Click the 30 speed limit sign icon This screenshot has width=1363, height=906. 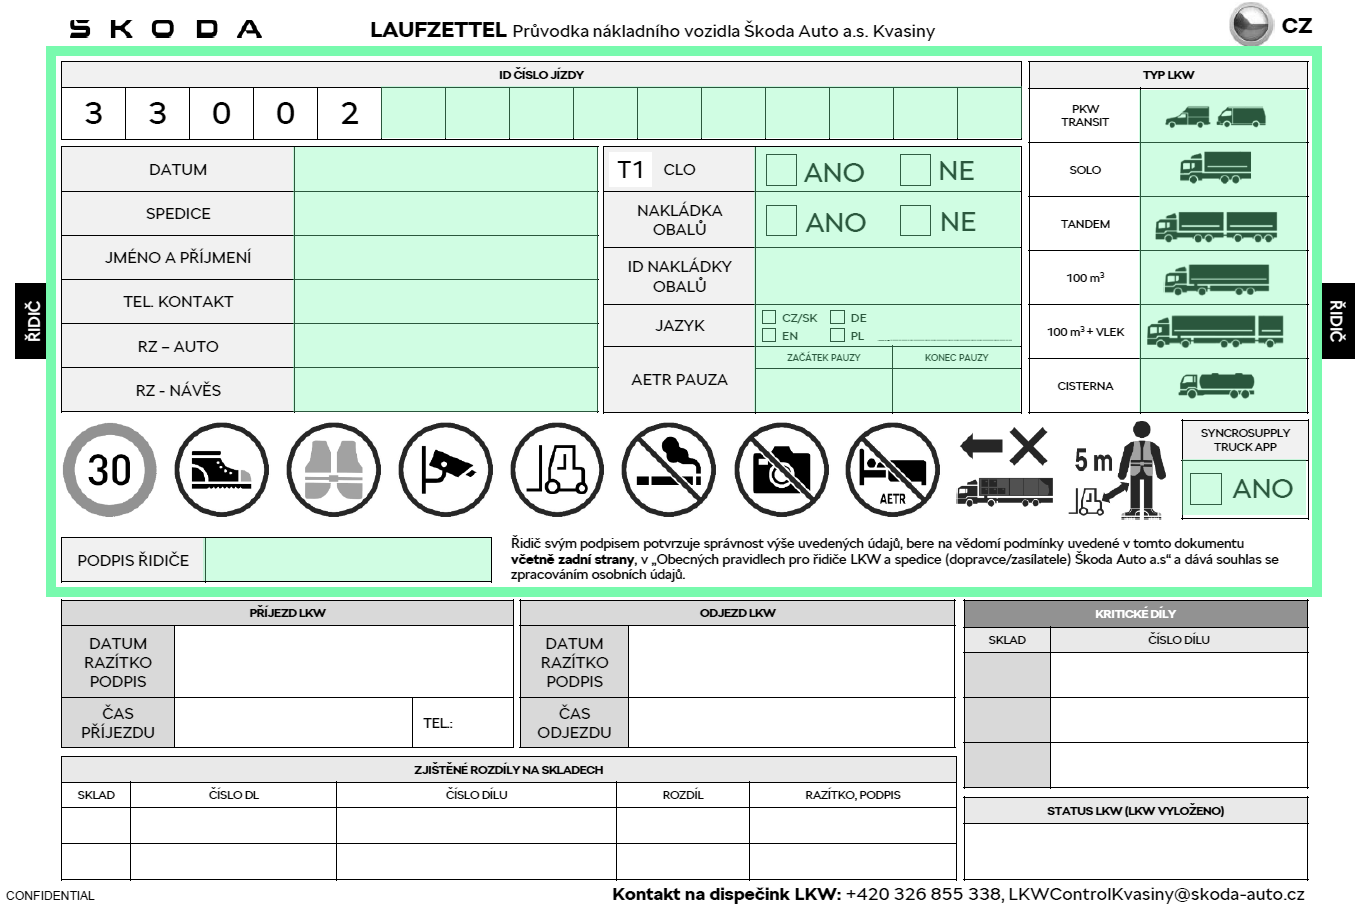[109, 469]
